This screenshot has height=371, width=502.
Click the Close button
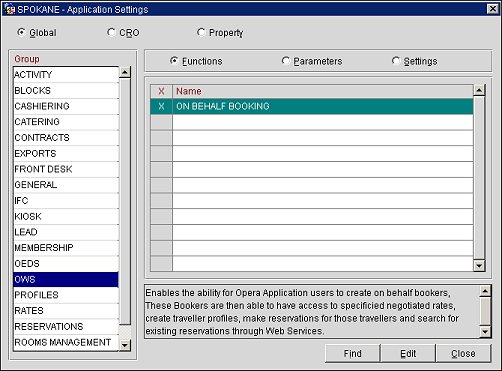[463, 353]
